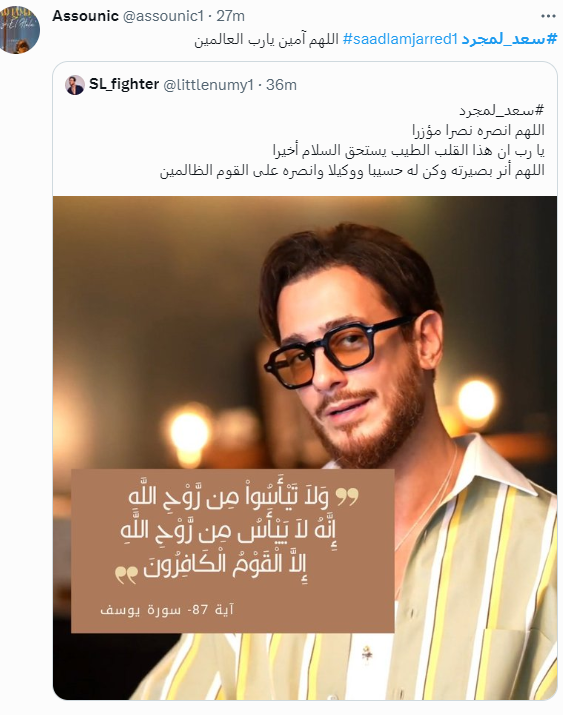Open the 27m tweet timestamp

[x=230, y=16]
